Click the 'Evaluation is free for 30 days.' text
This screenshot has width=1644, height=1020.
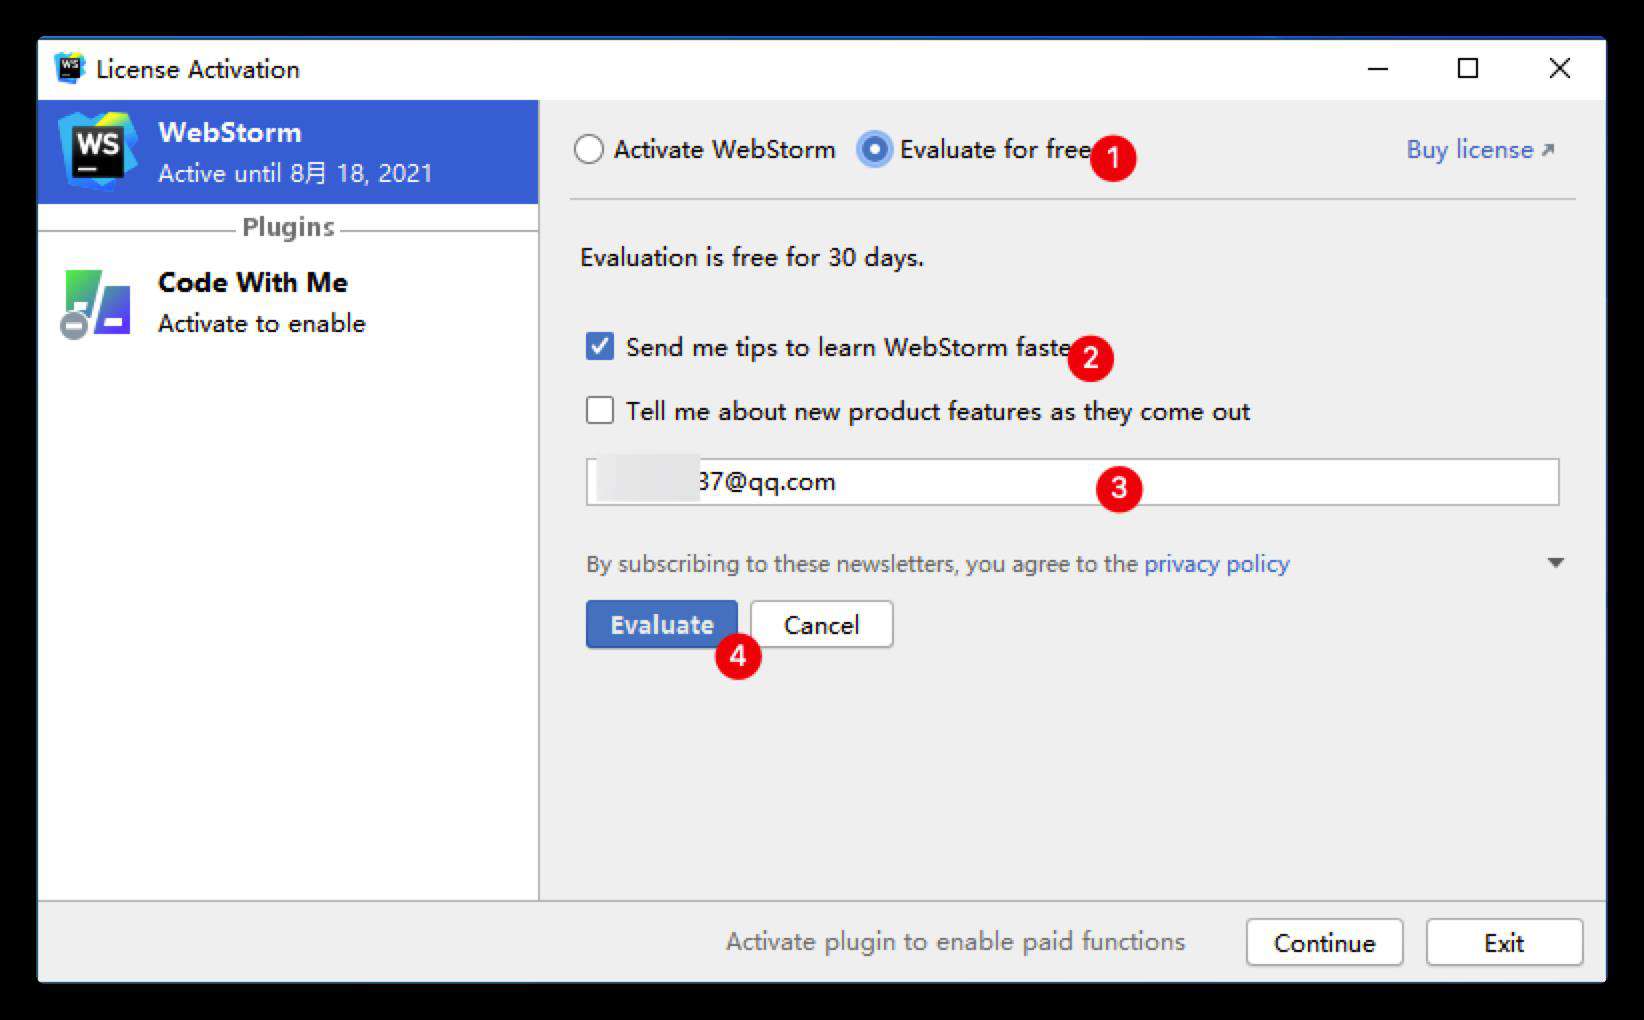coord(752,258)
